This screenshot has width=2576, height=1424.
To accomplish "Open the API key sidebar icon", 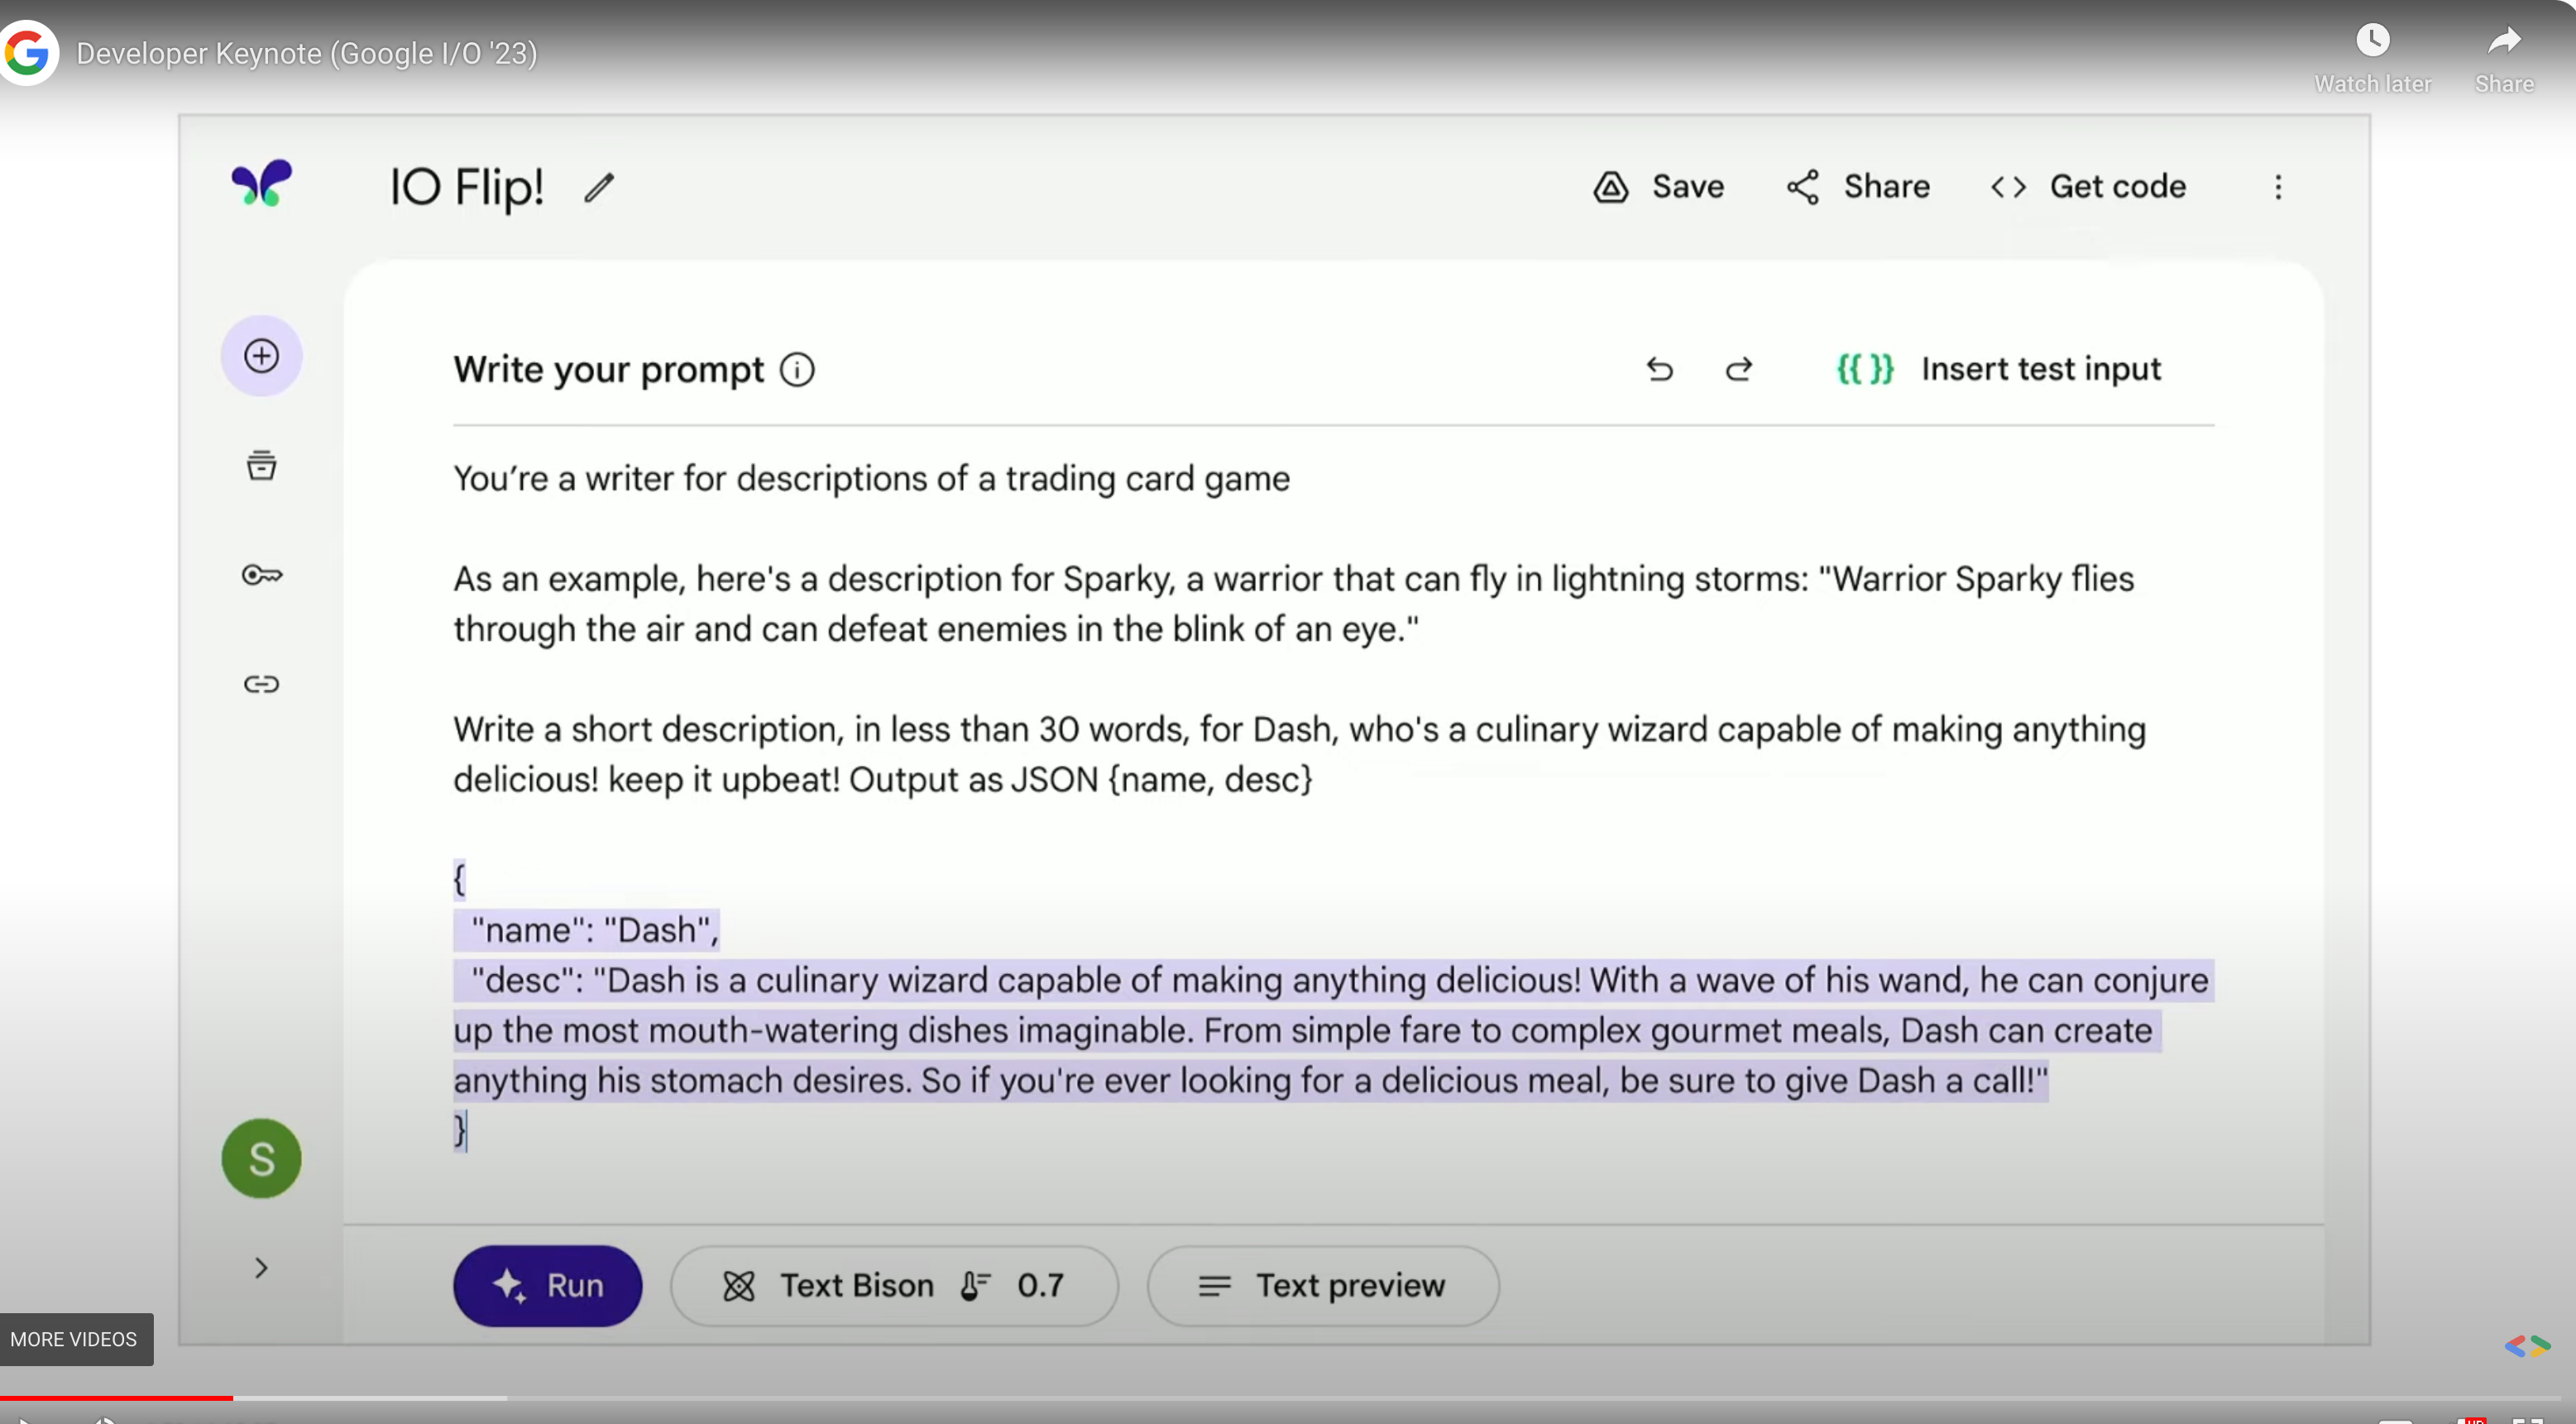I will pos(262,575).
